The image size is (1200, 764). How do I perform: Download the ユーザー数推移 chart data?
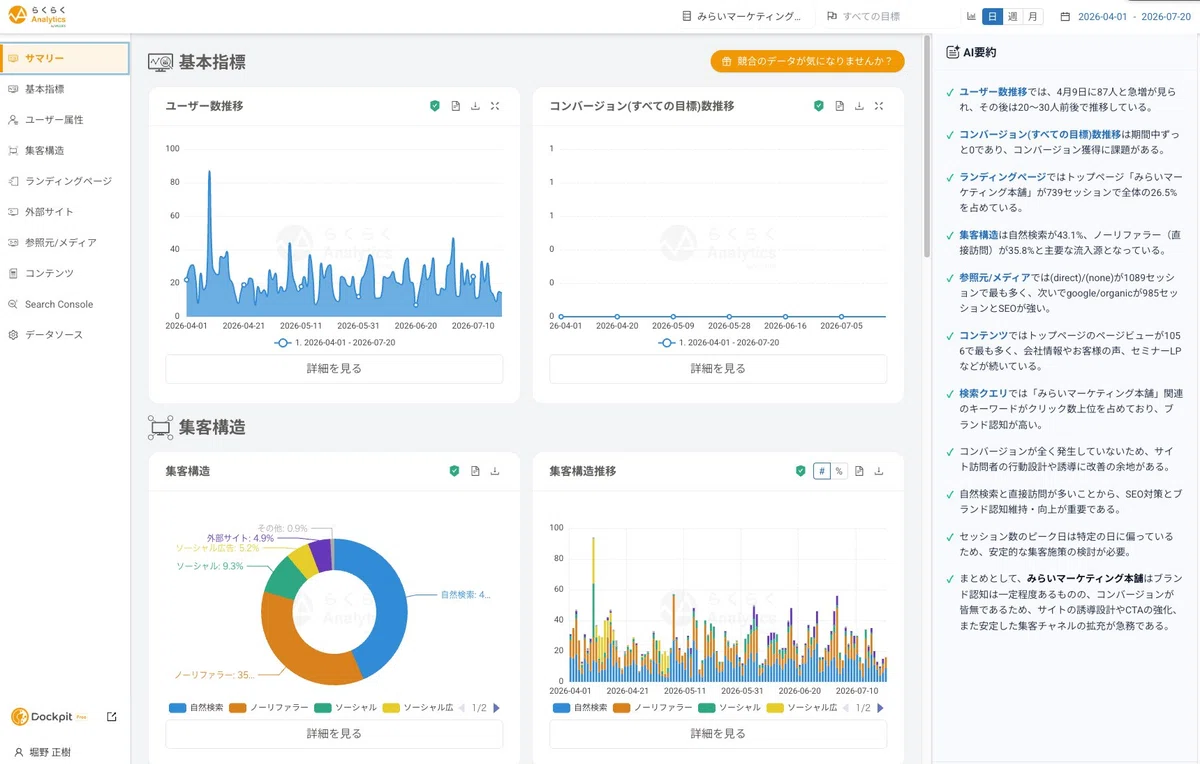(475, 106)
